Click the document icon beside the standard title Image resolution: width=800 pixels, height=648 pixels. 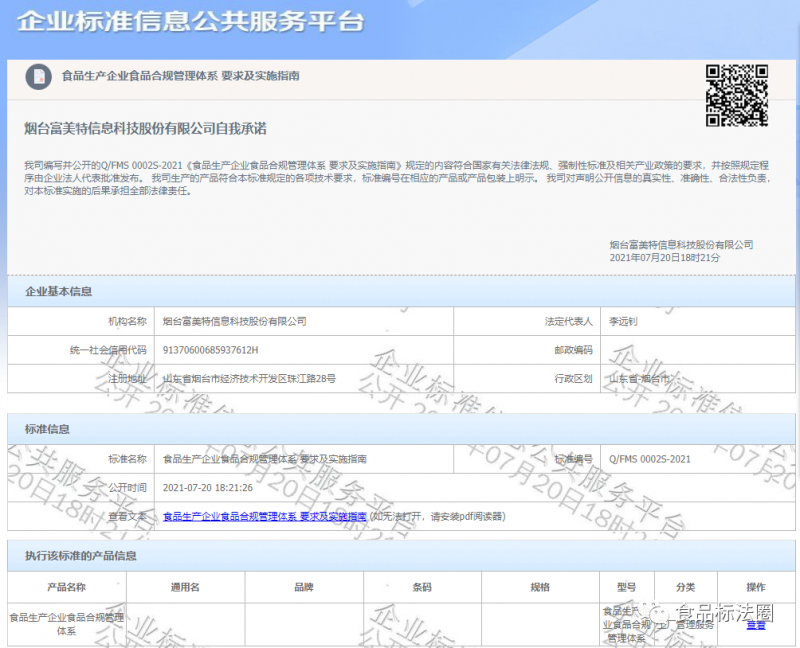(x=38, y=76)
